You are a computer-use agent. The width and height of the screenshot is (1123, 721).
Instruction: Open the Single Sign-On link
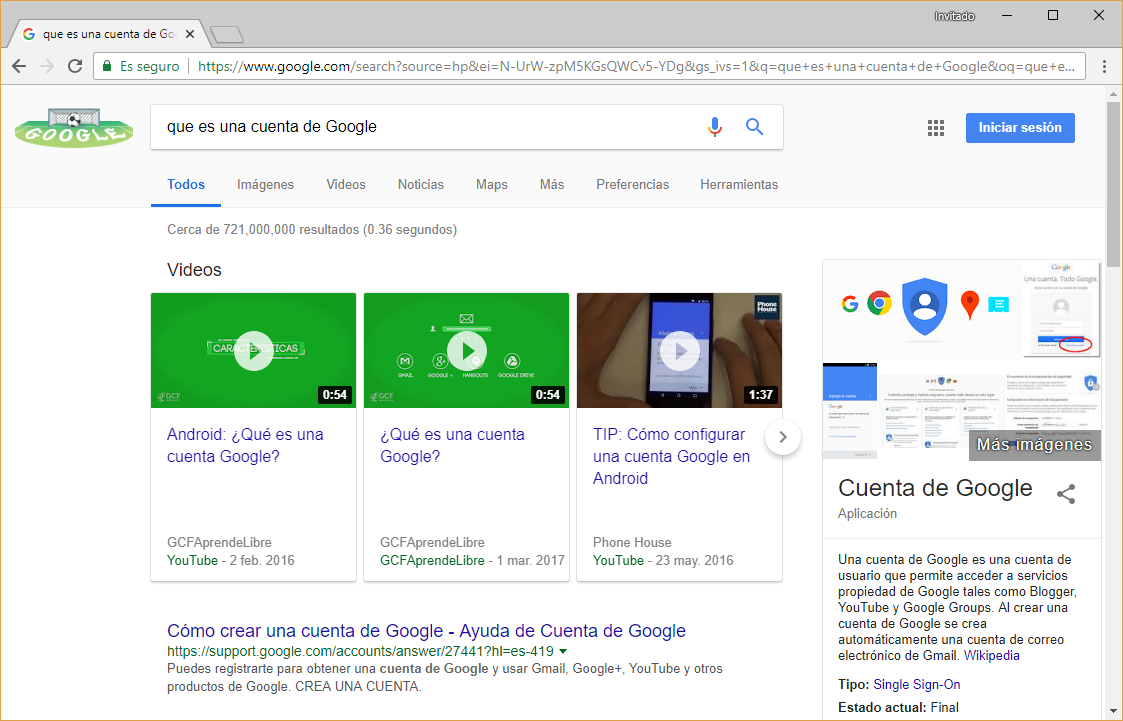[x=917, y=684]
